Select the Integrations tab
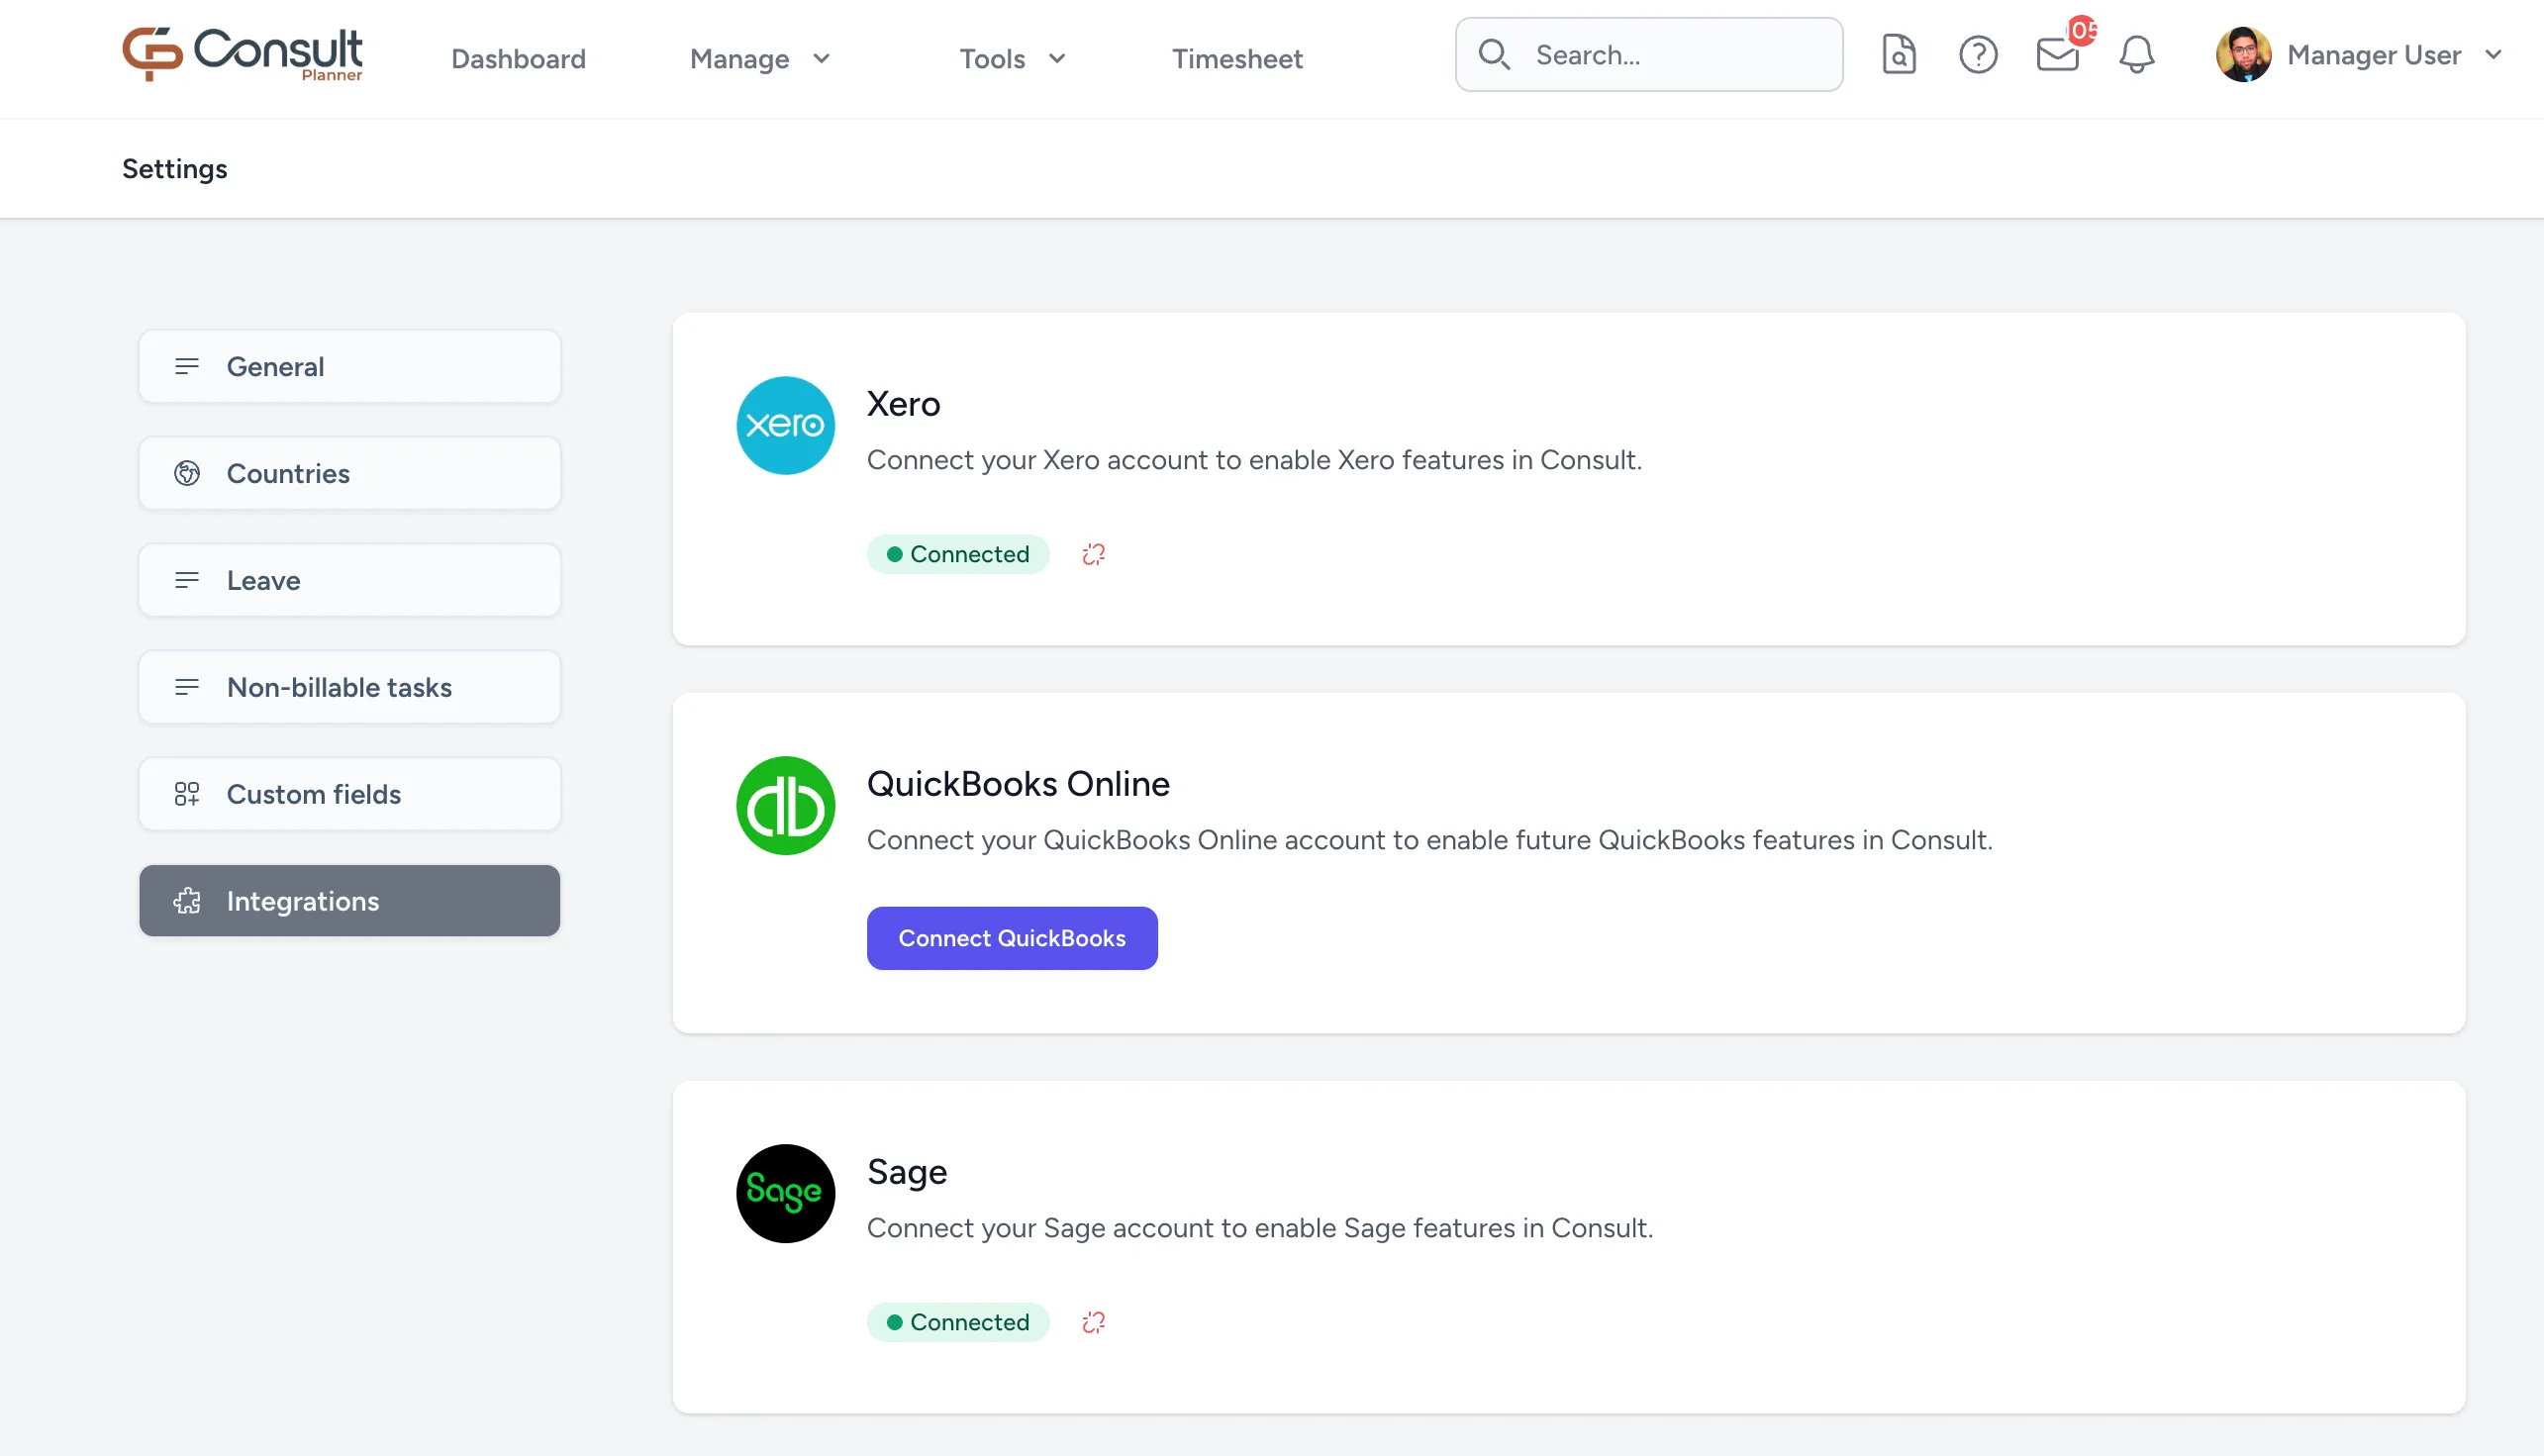 point(350,901)
